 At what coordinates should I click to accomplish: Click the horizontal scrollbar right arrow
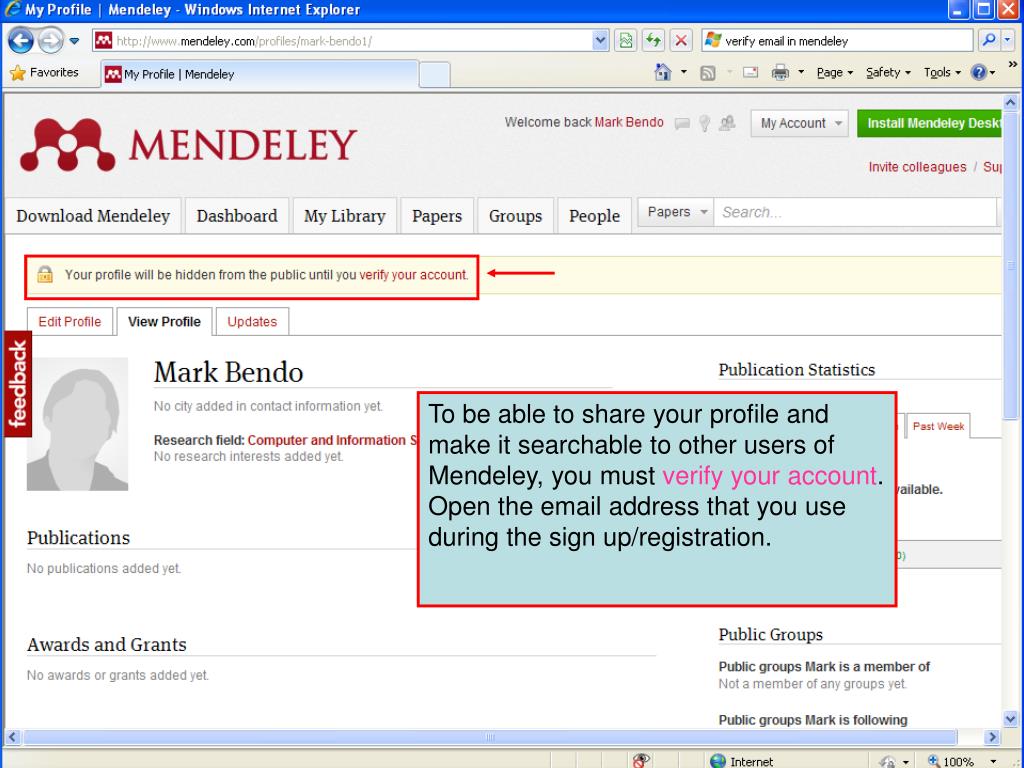[992, 737]
